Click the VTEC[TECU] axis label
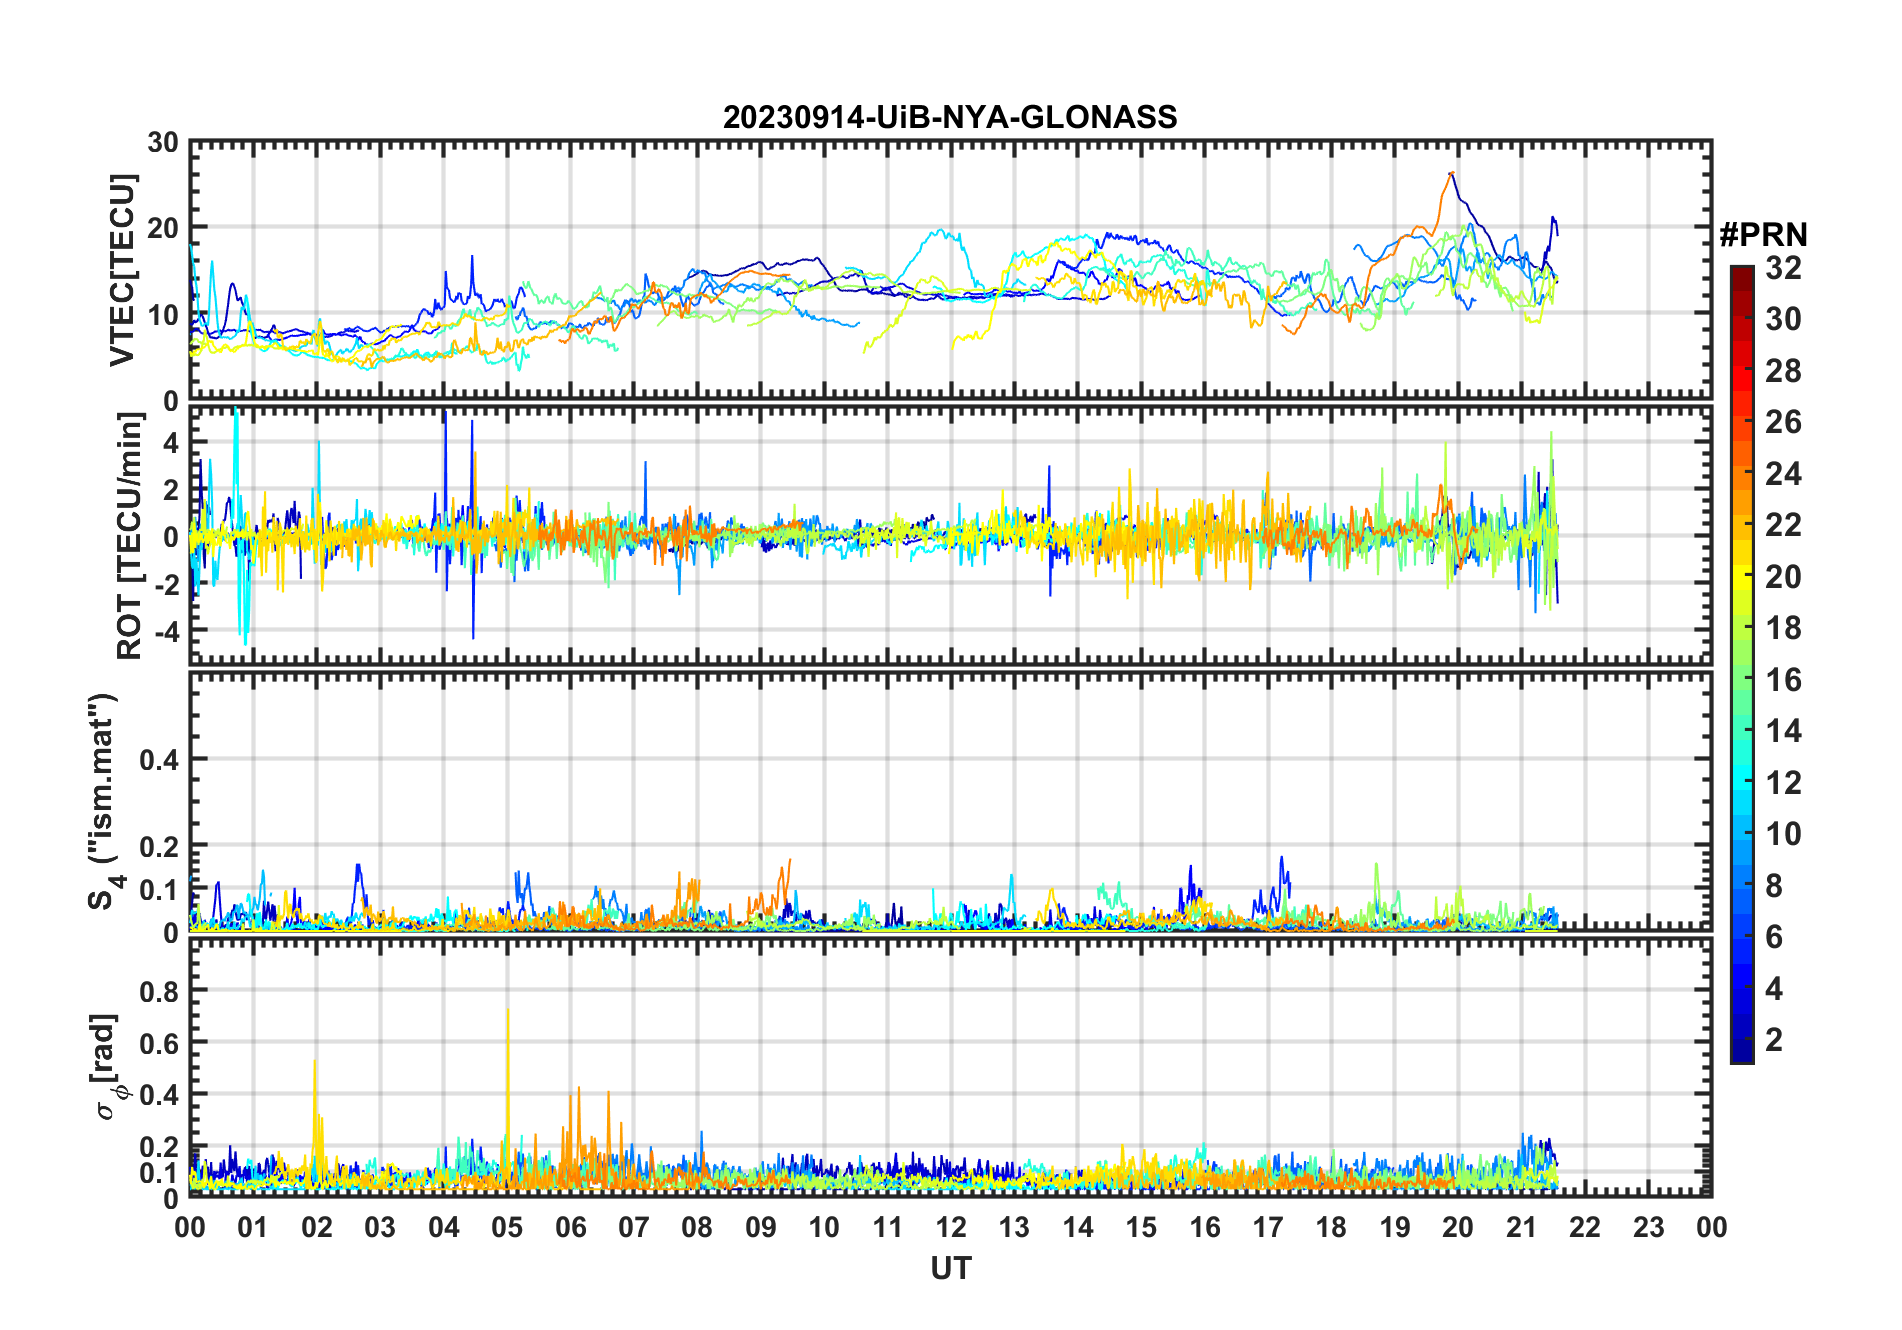The height and width of the screenshot is (1330, 1902). pyautogui.click(x=122, y=270)
